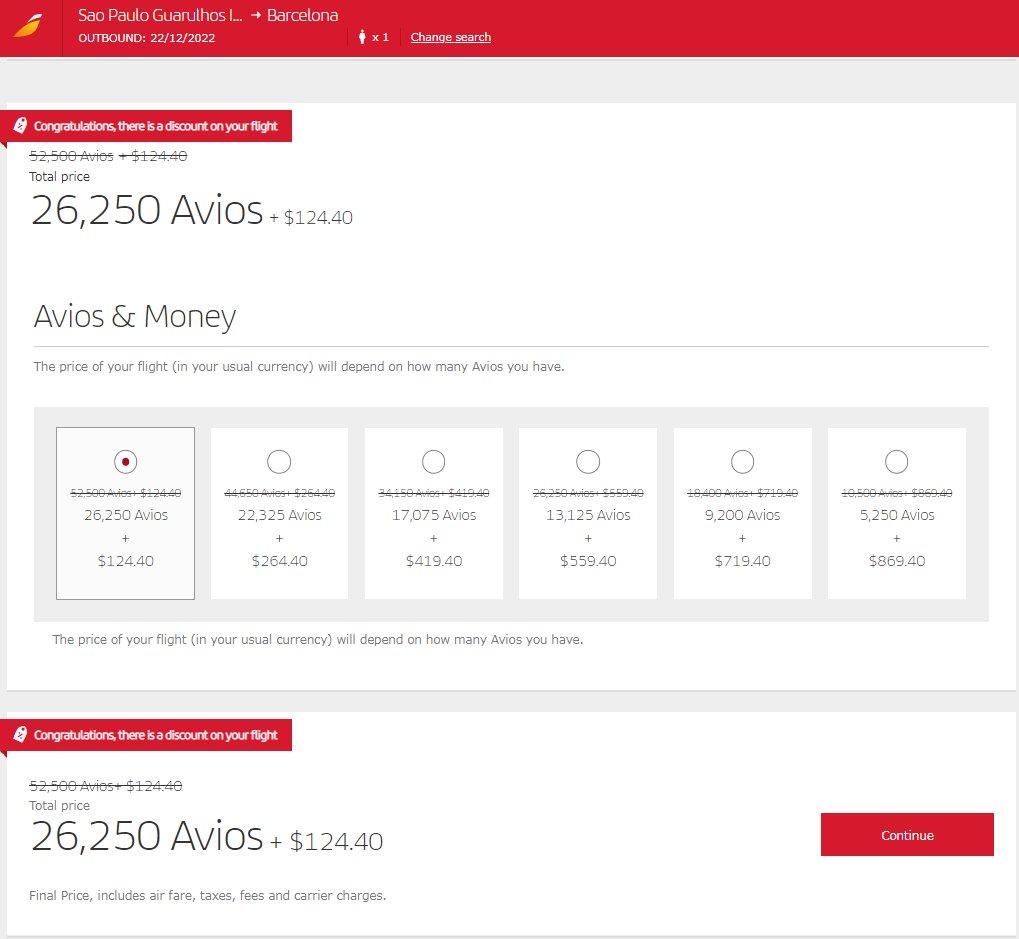1019x939 pixels.
Task: Click the Barcelona destination text
Action: (x=302, y=15)
